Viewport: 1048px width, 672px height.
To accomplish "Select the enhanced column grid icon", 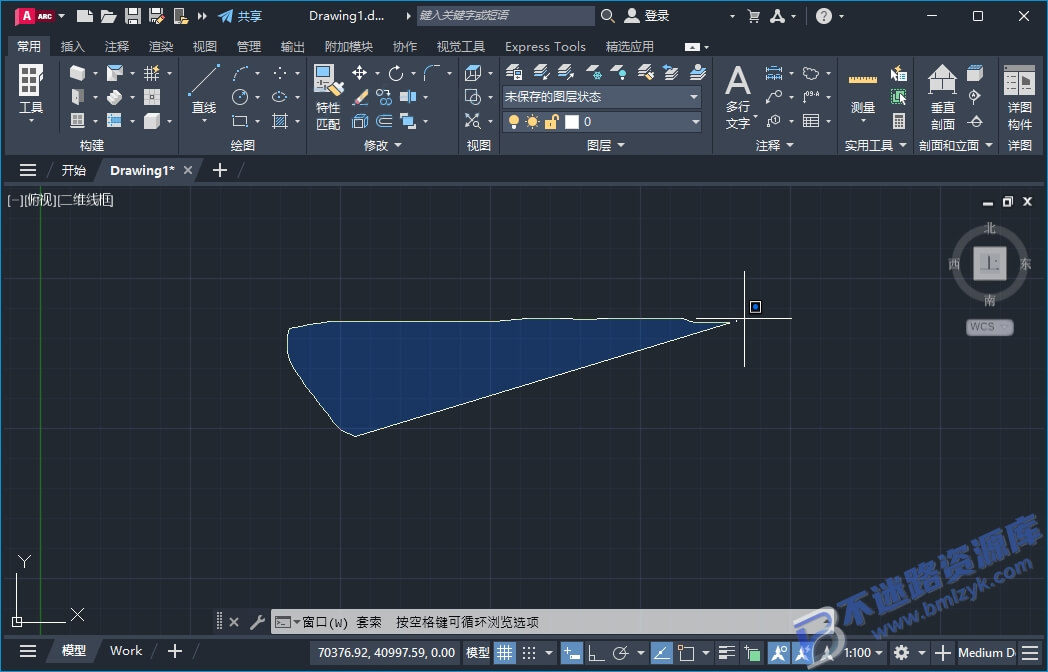I will click(x=152, y=72).
